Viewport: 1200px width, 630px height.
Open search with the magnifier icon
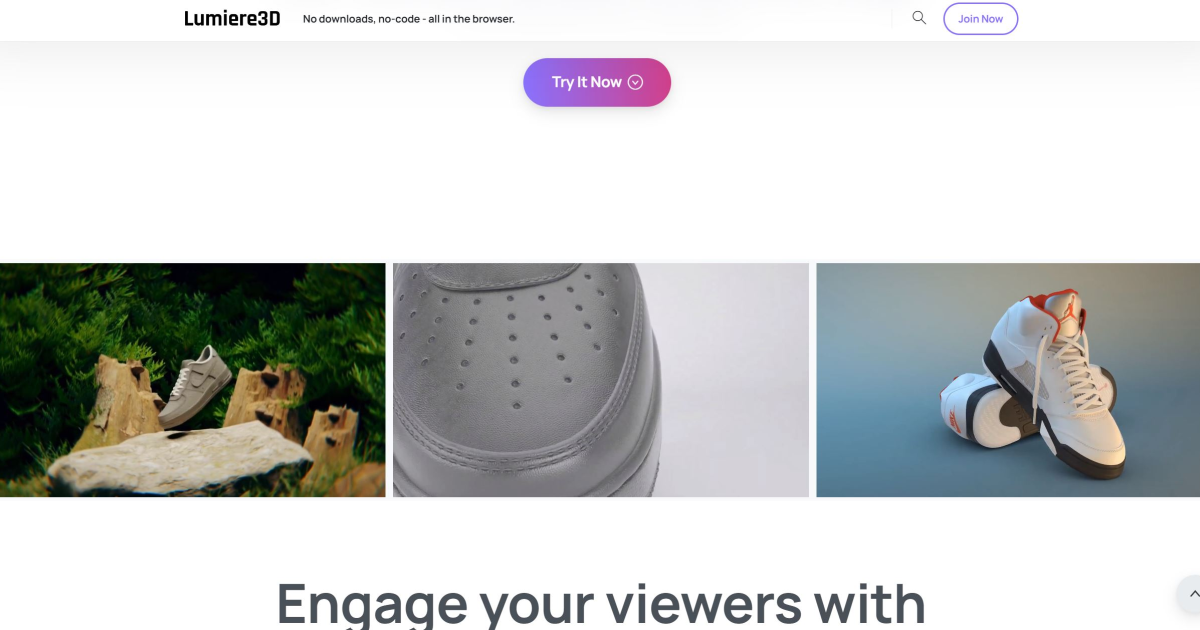coord(919,18)
